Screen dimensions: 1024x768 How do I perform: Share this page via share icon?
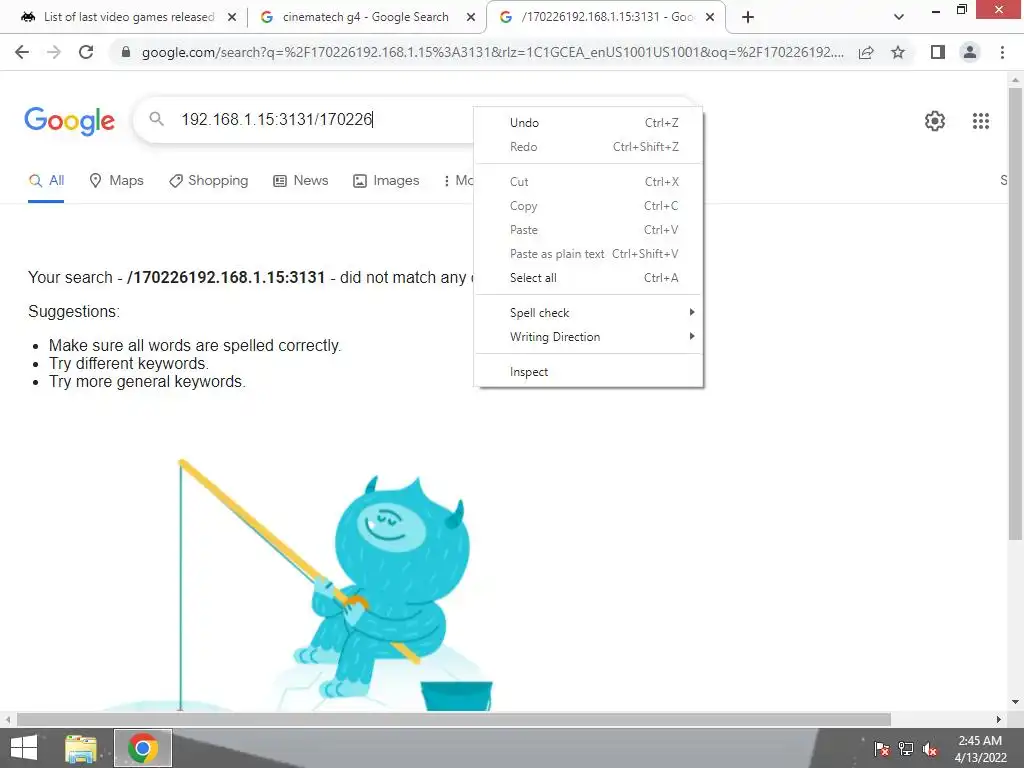pos(866,52)
